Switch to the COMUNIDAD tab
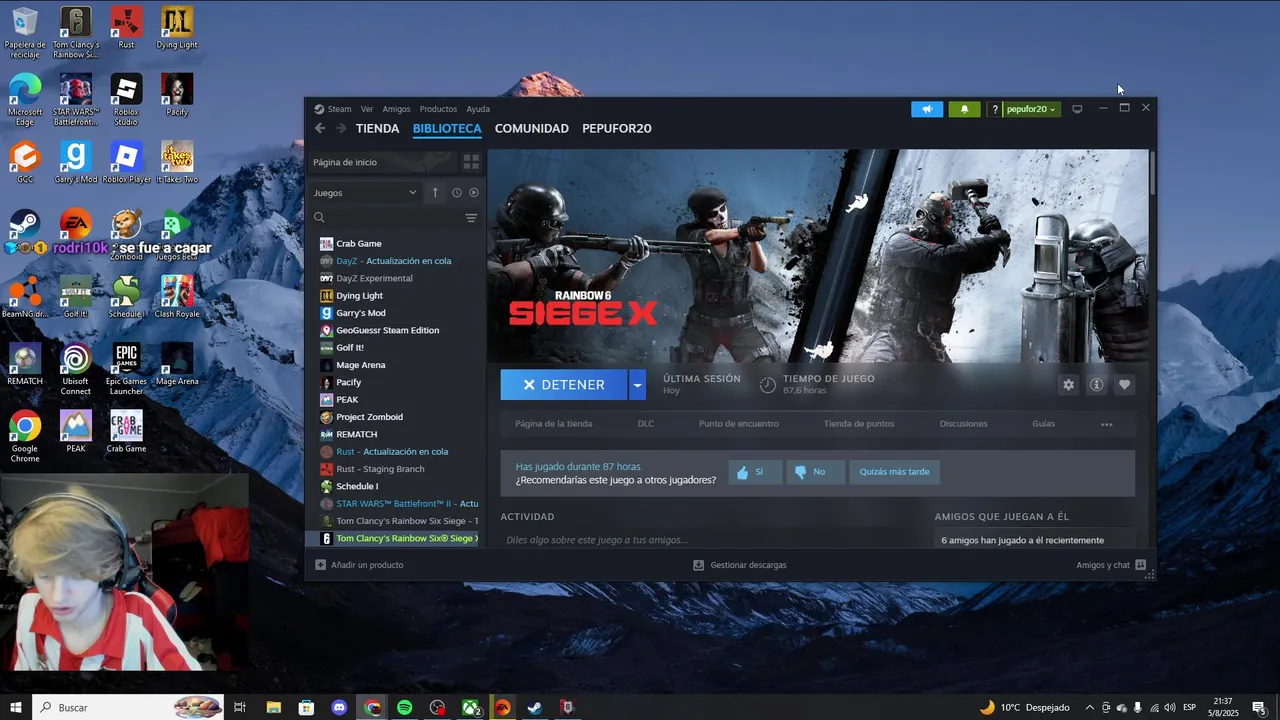The image size is (1280, 720). click(531, 128)
